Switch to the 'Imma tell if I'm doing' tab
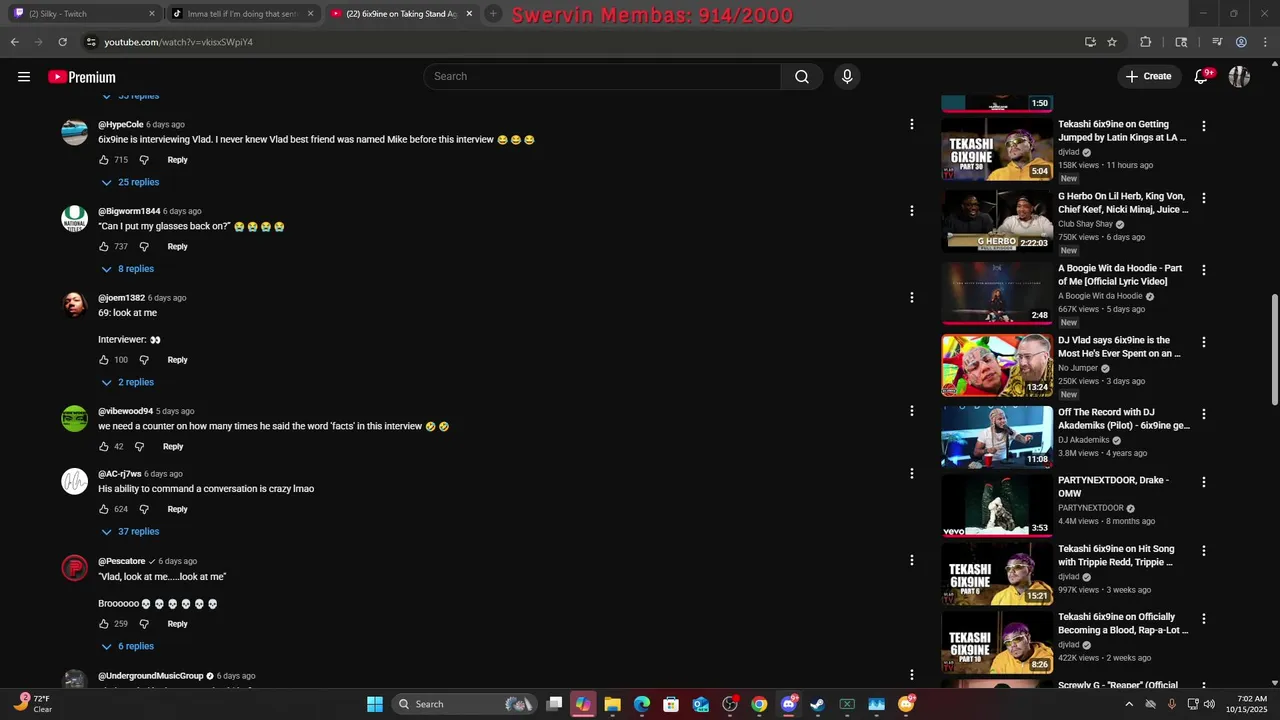 tap(244, 14)
